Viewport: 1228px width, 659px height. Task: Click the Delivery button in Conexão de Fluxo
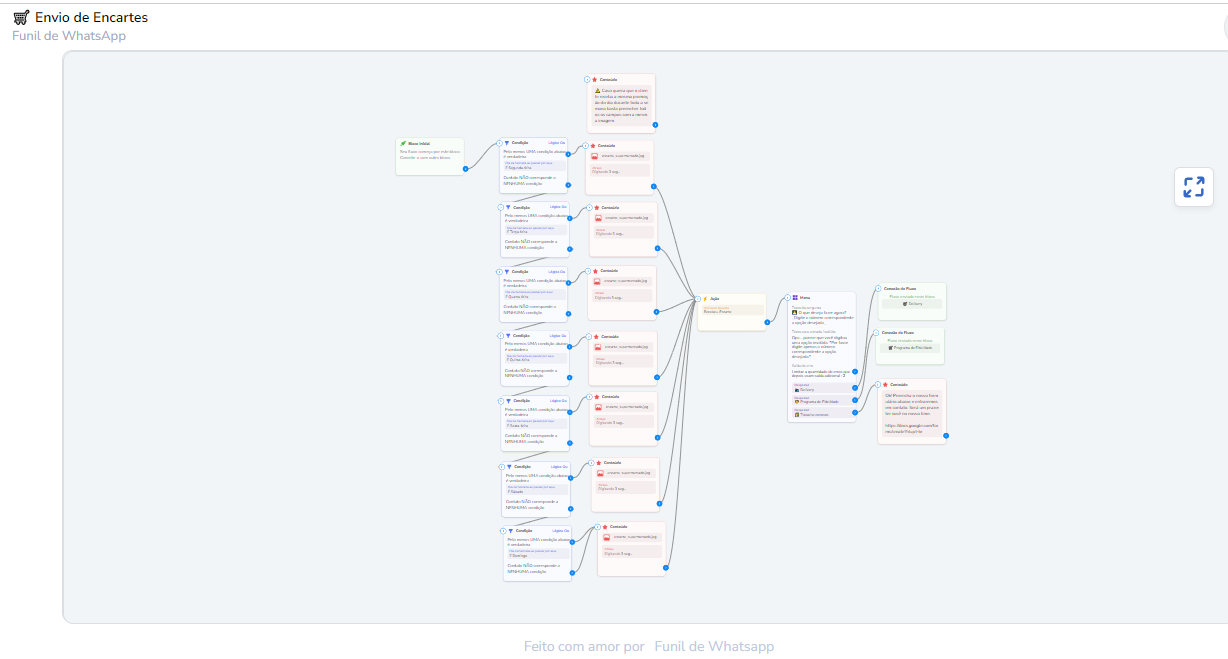click(912, 304)
